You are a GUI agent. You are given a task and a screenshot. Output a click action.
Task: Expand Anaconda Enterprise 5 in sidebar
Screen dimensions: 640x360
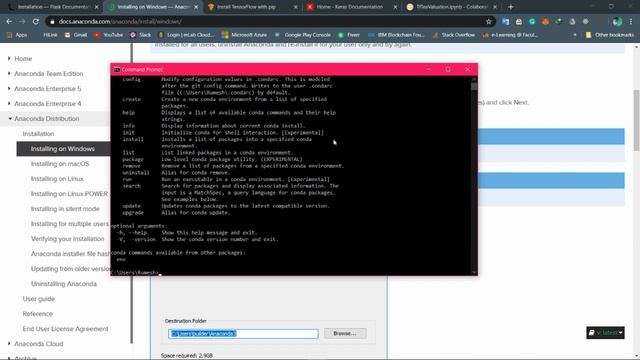tap(9, 89)
